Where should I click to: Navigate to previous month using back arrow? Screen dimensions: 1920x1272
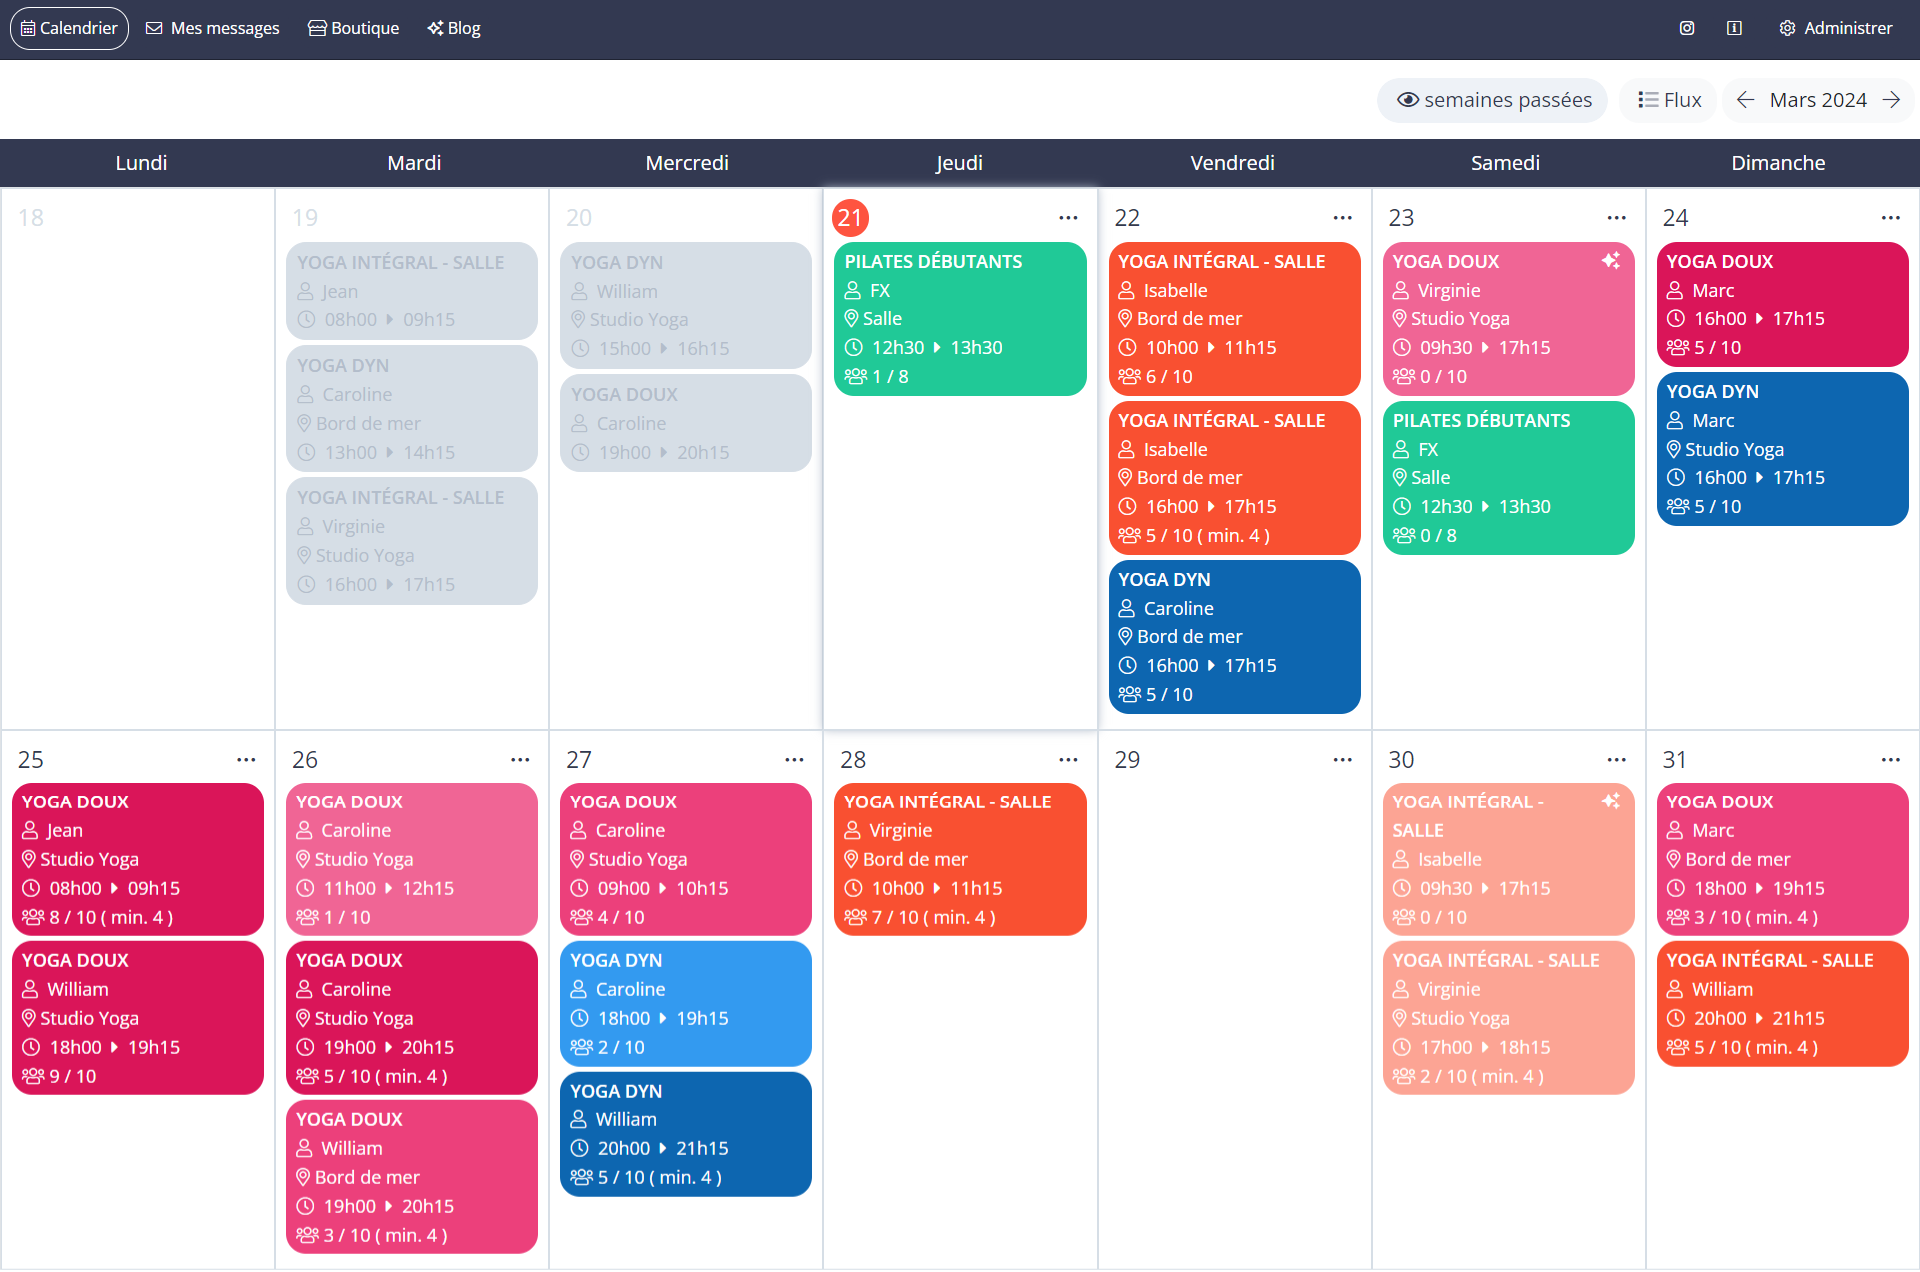click(x=1748, y=99)
